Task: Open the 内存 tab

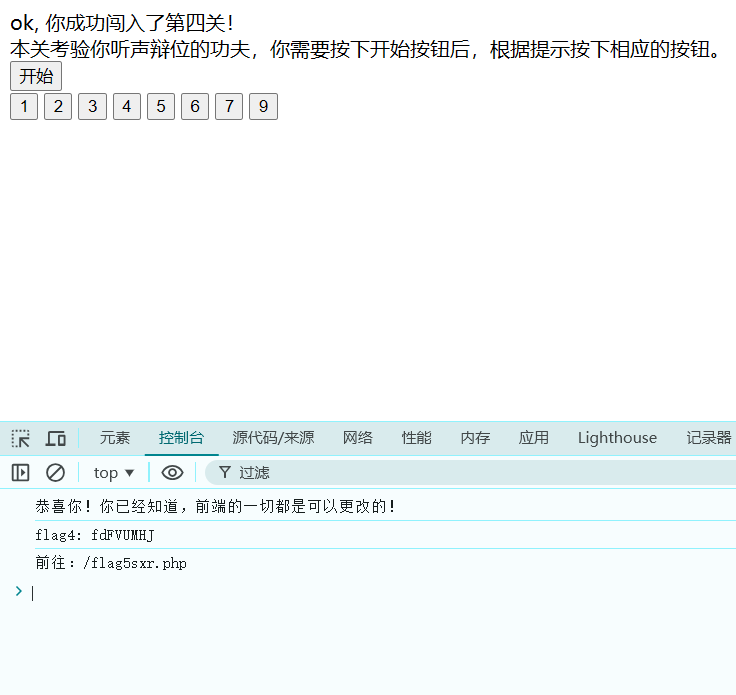Action: (x=475, y=438)
